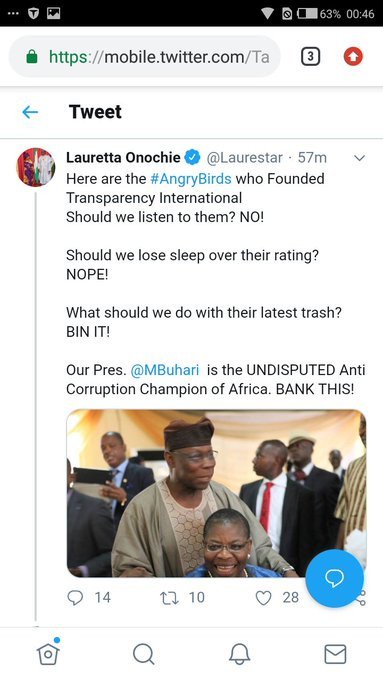
Task: View the attached tweet photo
Action: click(x=216, y=493)
